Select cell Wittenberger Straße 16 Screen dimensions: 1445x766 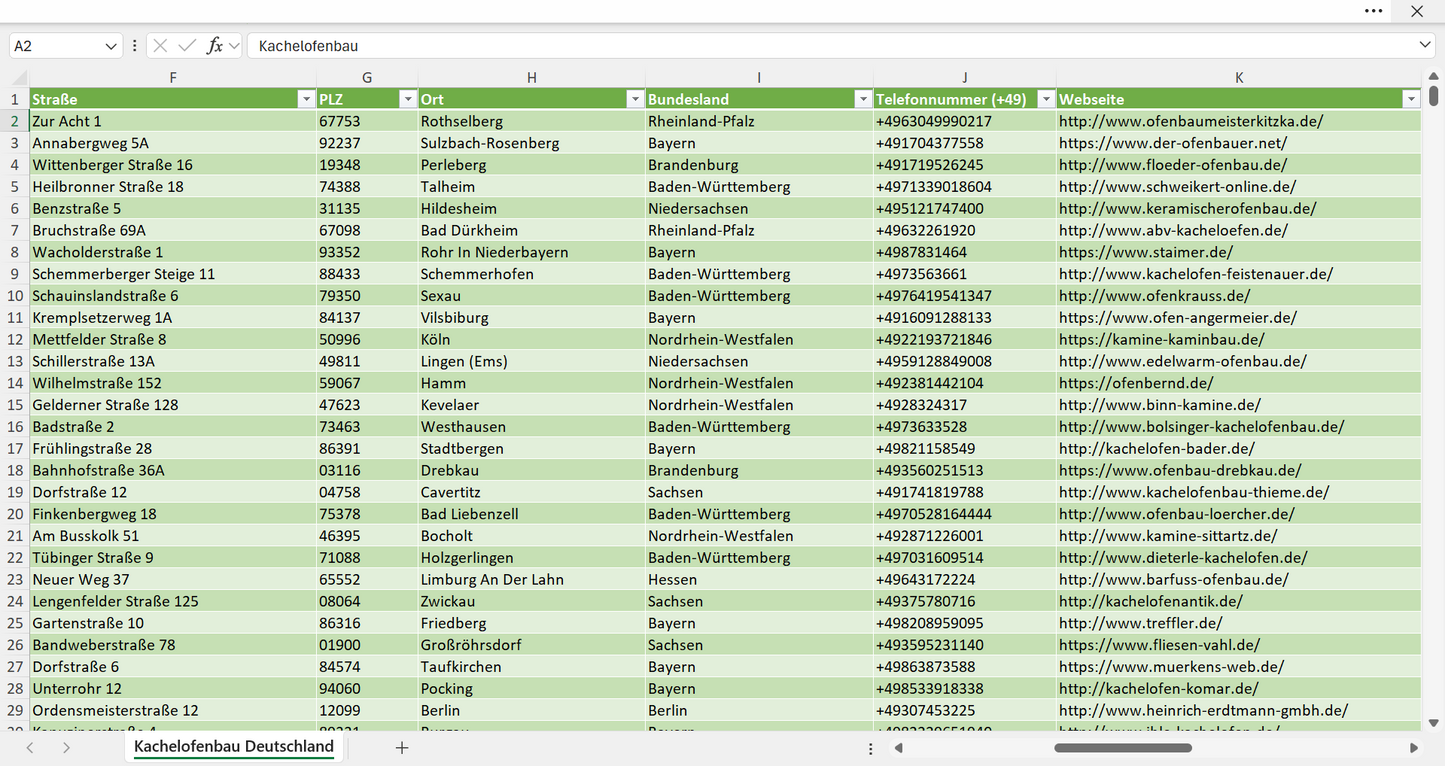point(173,165)
